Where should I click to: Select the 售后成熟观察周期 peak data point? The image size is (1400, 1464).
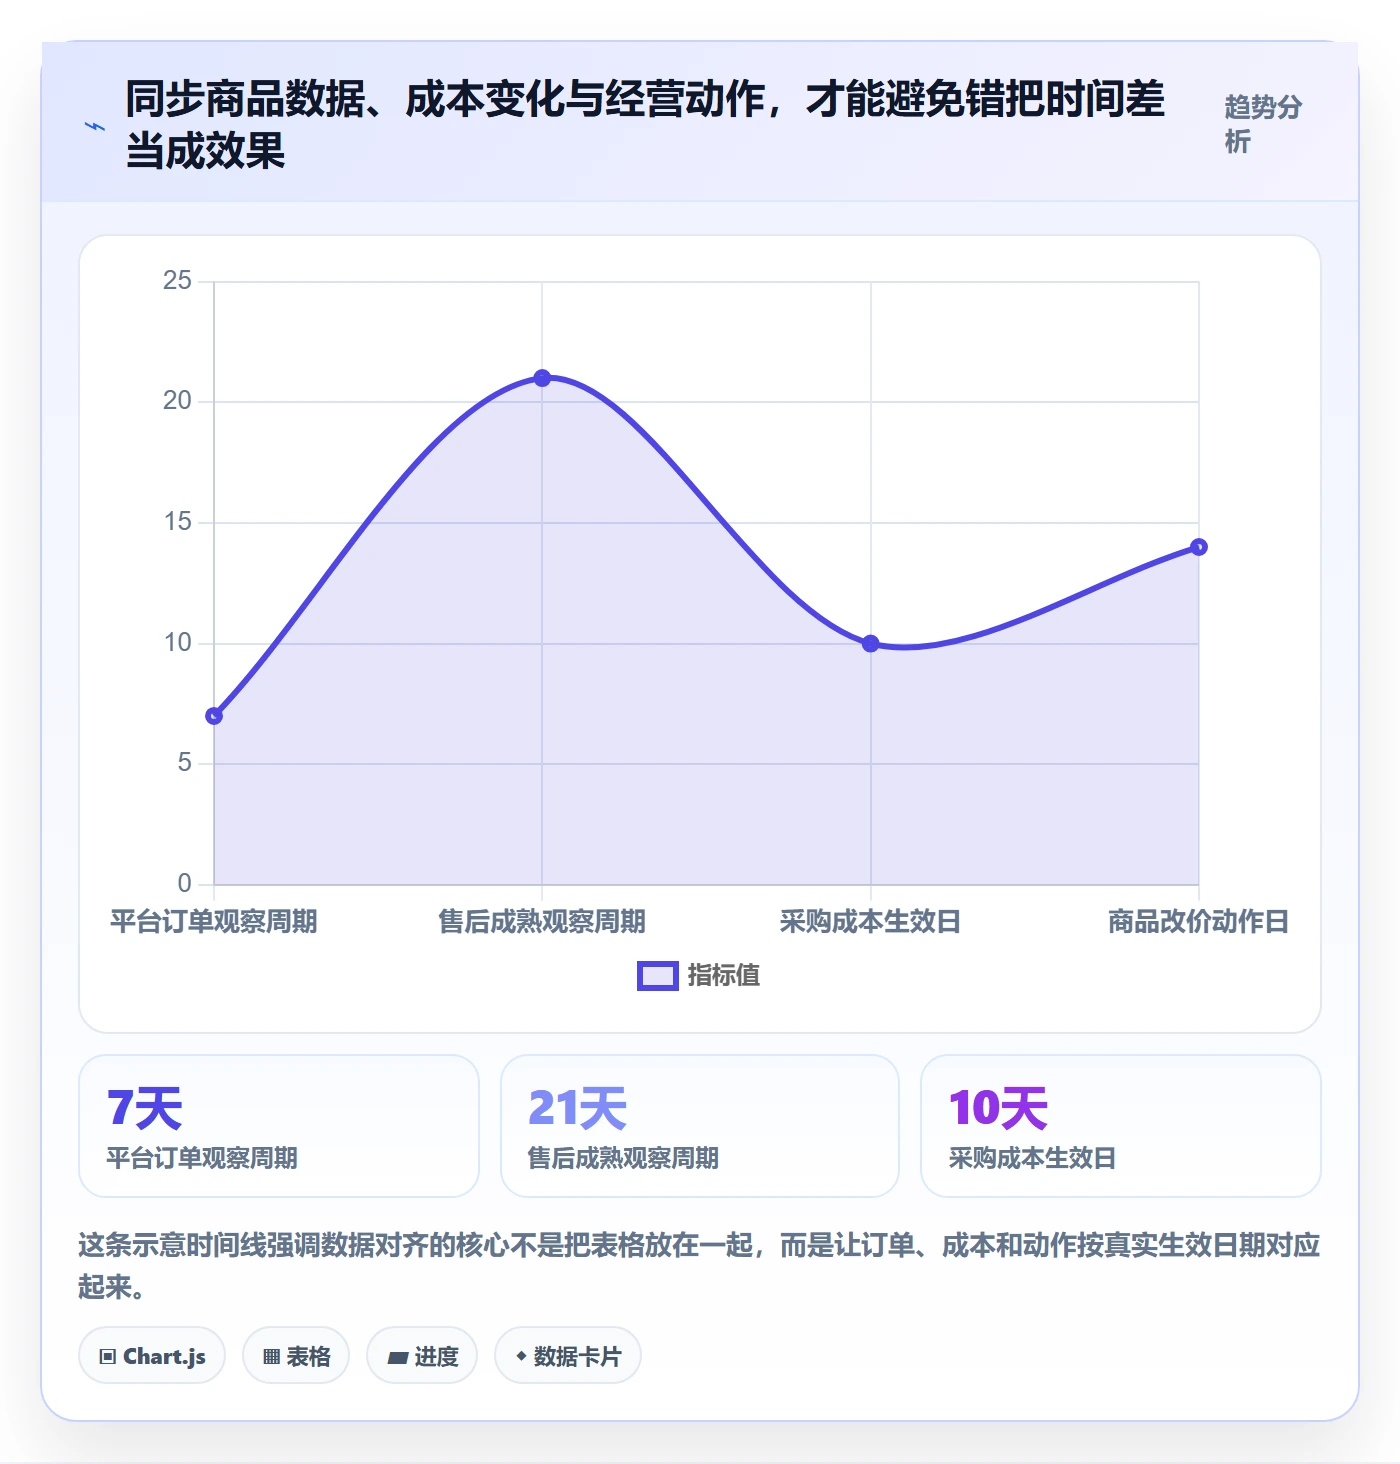click(542, 378)
